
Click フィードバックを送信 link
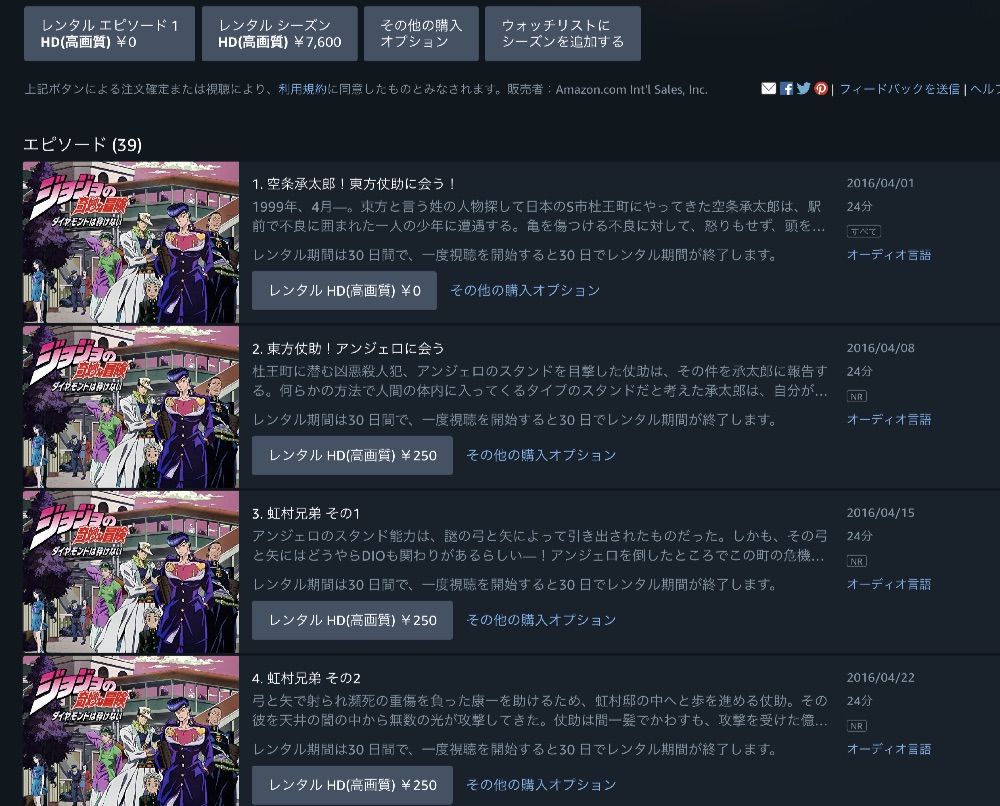pos(899,89)
